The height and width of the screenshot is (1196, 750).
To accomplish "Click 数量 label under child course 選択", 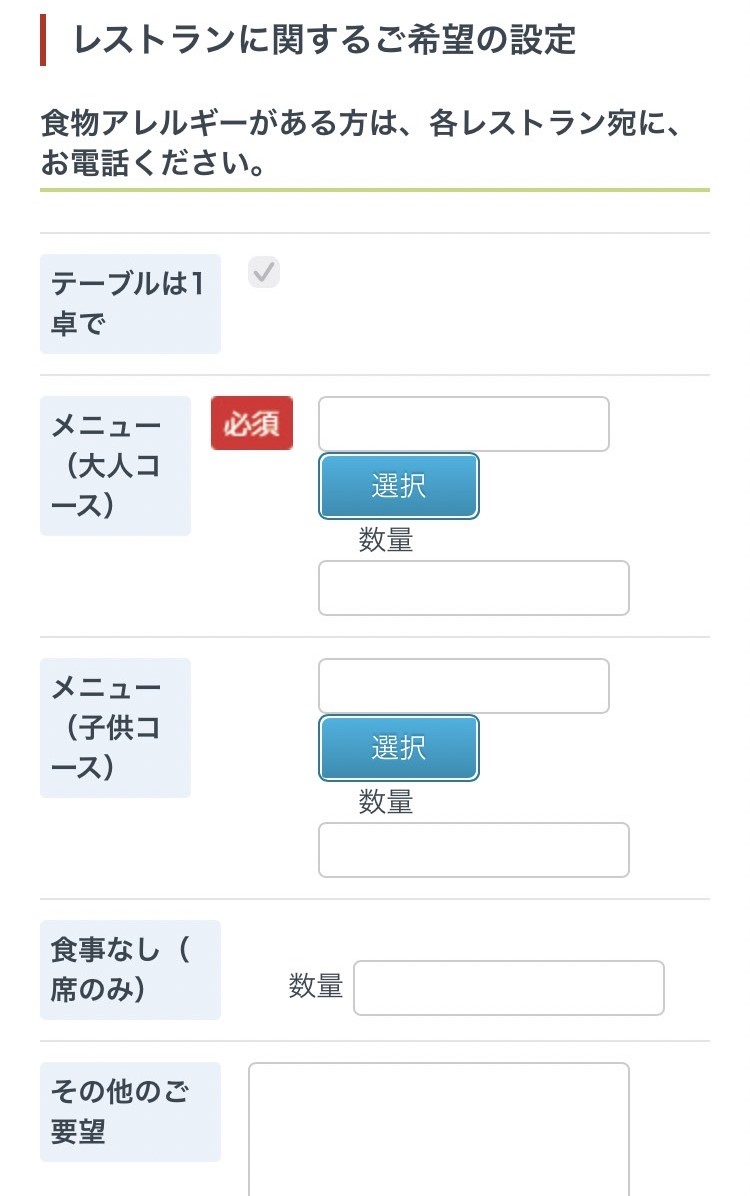I will coord(386,802).
